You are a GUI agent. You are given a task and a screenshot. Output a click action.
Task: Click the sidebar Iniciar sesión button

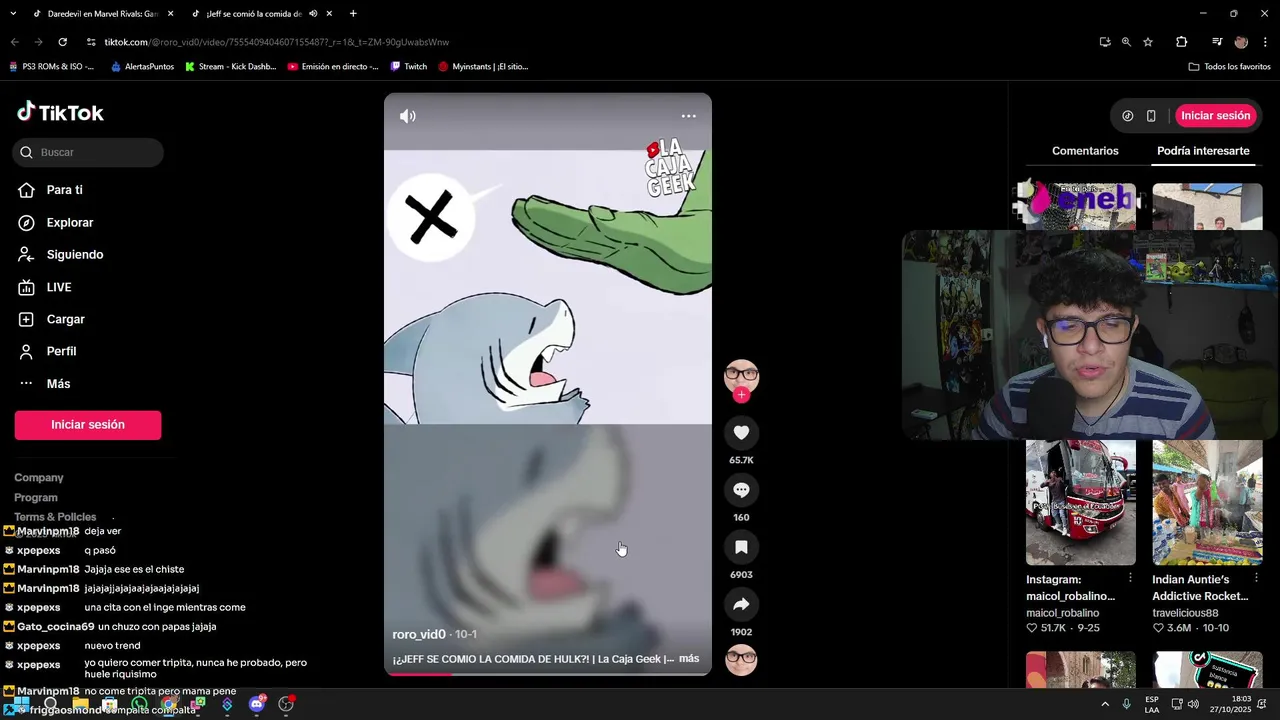[x=88, y=425]
